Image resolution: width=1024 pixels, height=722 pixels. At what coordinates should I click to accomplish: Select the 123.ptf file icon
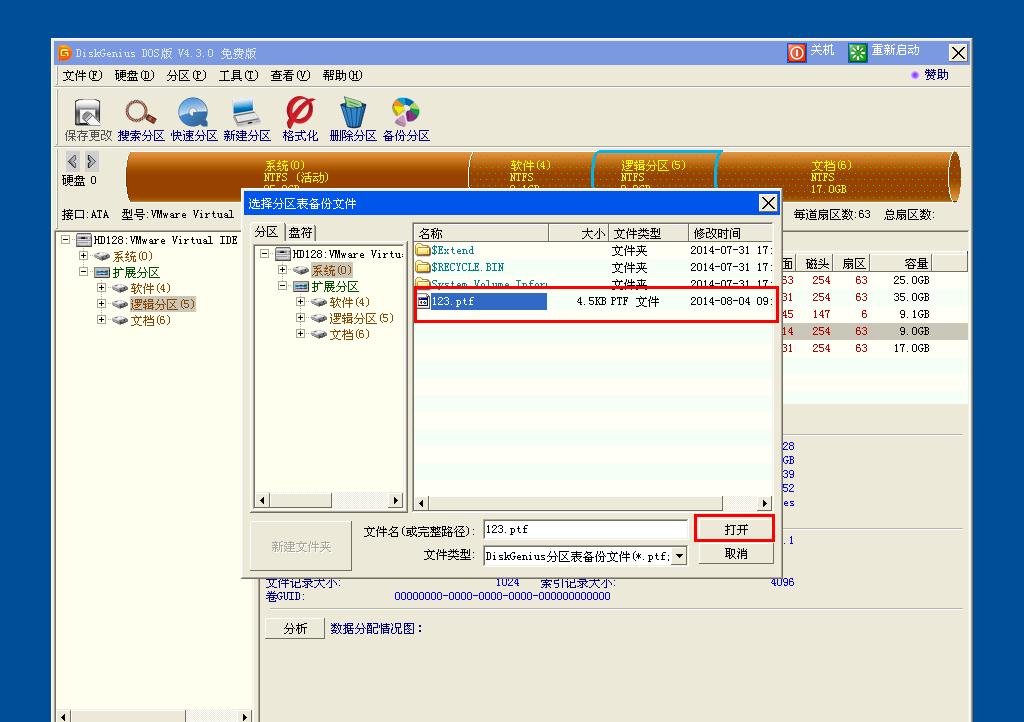coord(423,301)
